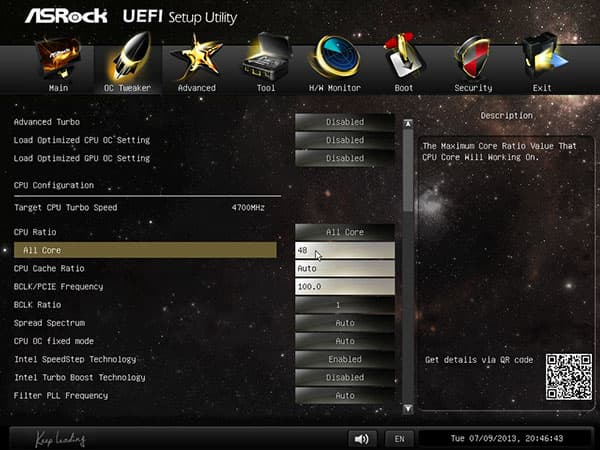This screenshot has height=450, width=600.
Task: Switch to the Main tab label
Action: click(59, 88)
